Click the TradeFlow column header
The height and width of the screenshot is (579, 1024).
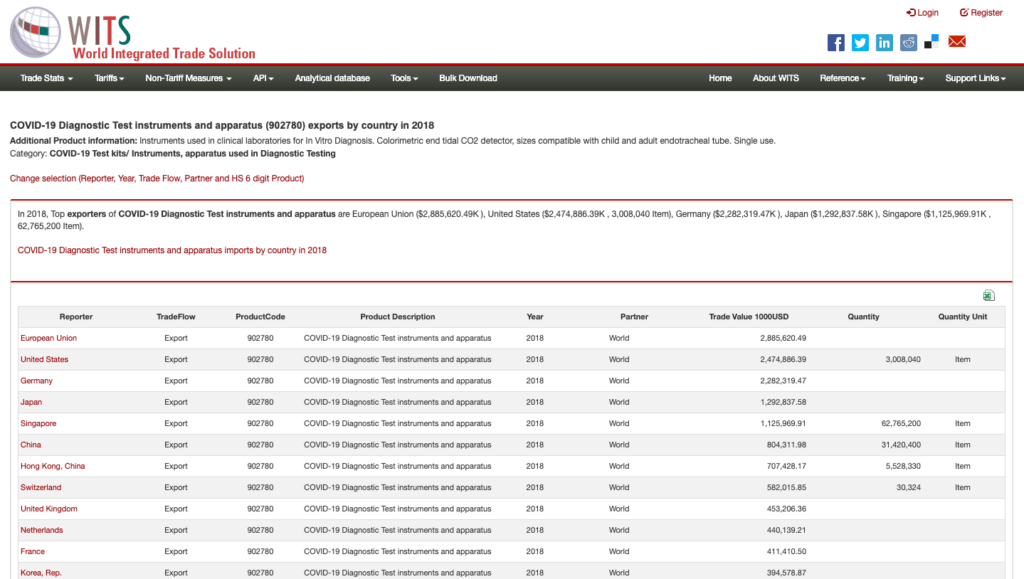[176, 317]
